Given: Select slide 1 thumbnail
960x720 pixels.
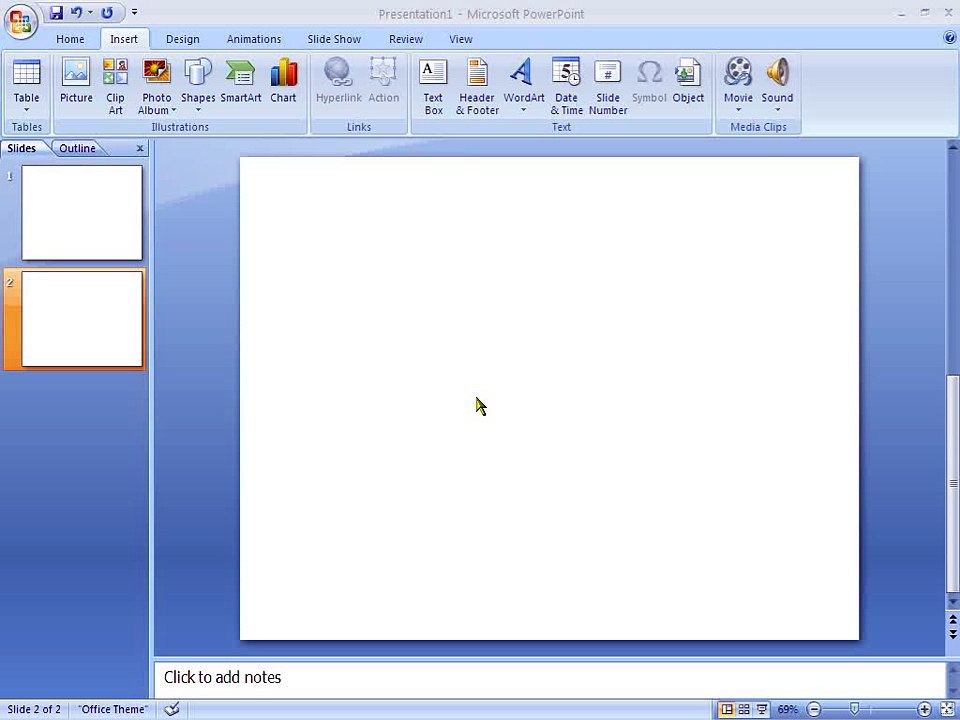Looking at the screenshot, I should (82, 212).
